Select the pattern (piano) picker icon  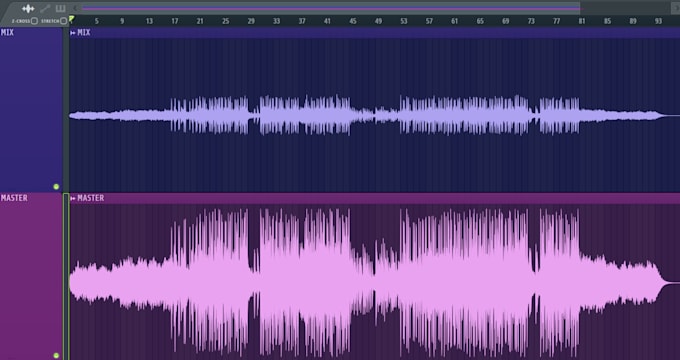click(60, 9)
